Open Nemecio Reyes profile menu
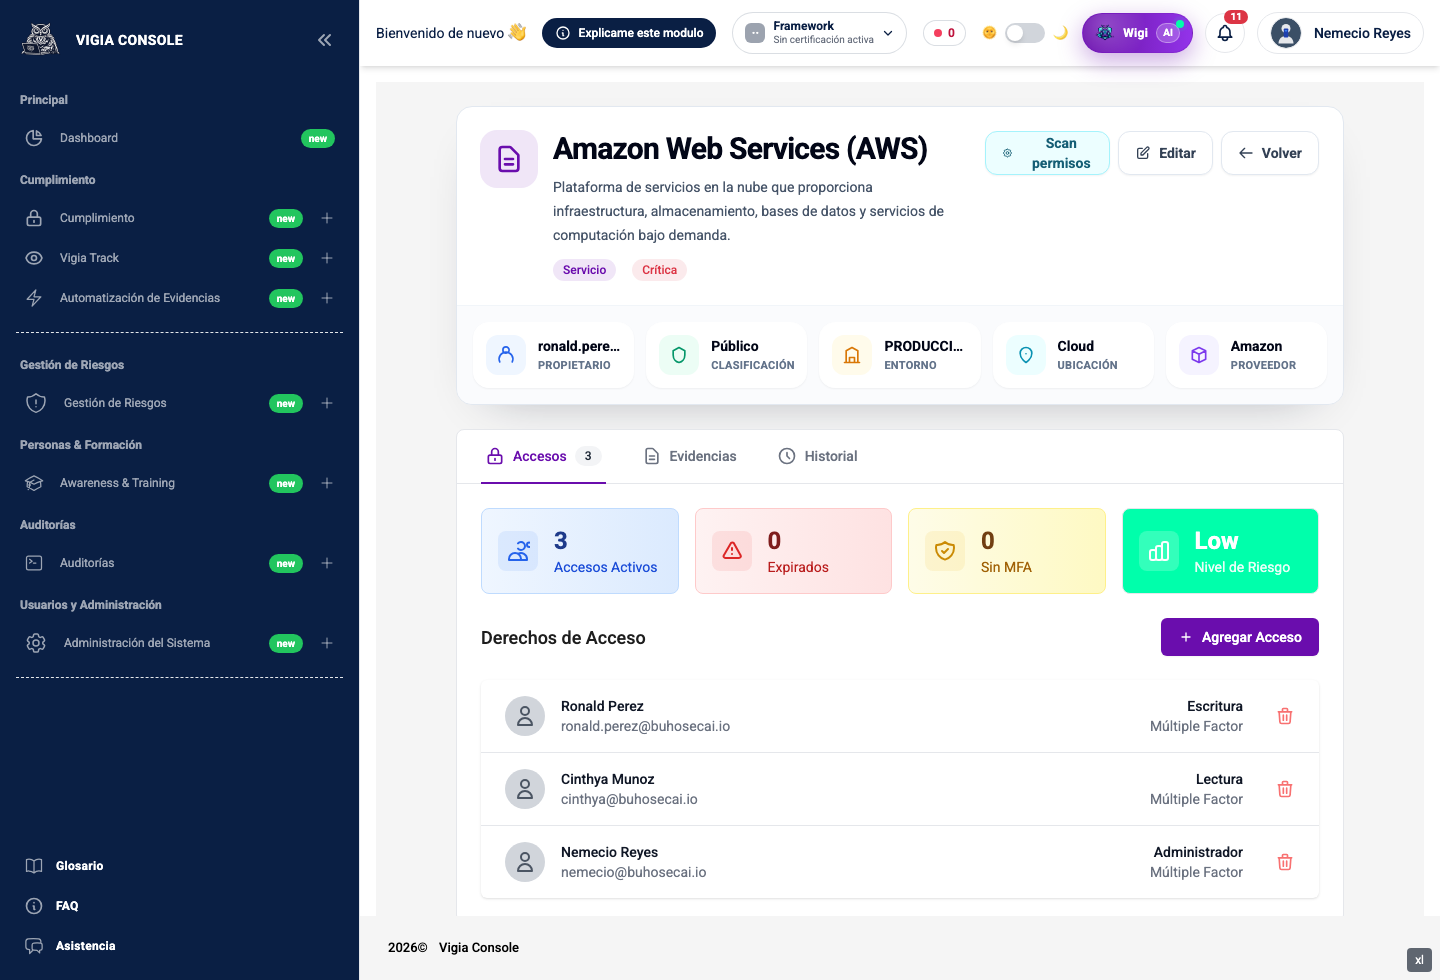Screen dimensions: 1440x980 point(1340,33)
